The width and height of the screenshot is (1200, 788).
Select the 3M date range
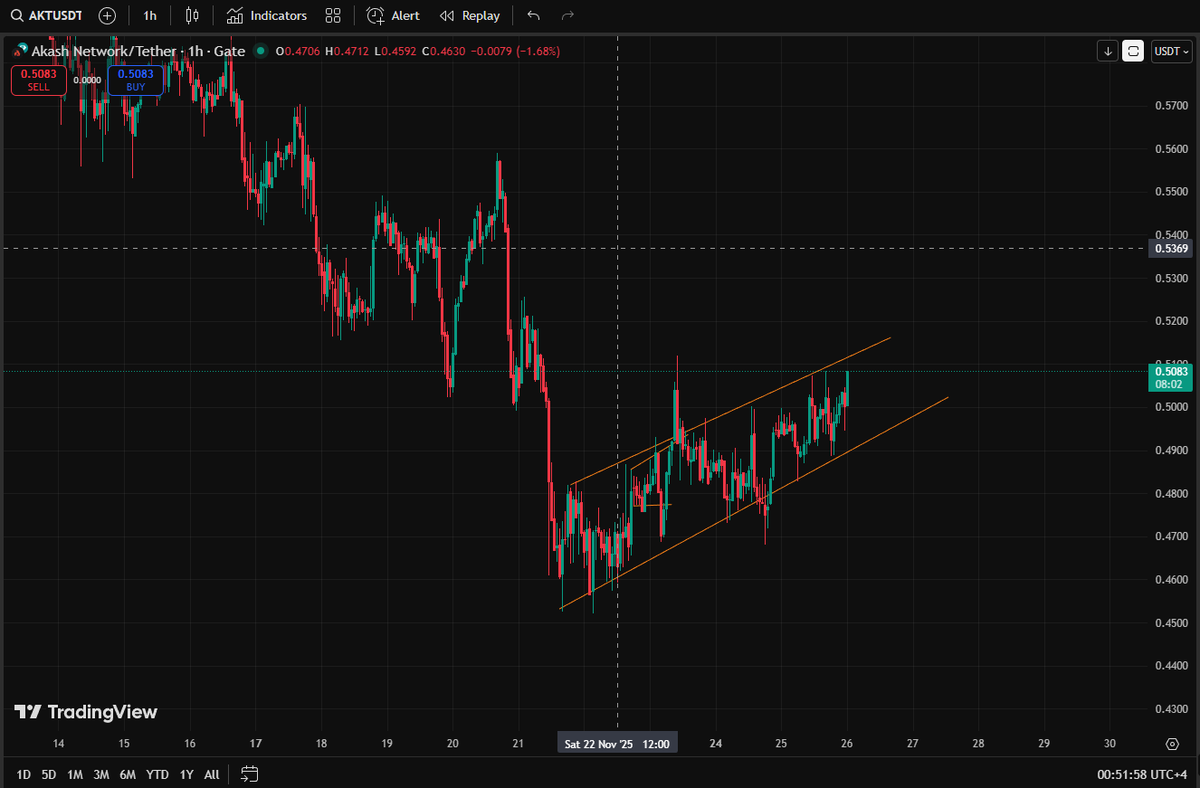pyautogui.click(x=101, y=774)
